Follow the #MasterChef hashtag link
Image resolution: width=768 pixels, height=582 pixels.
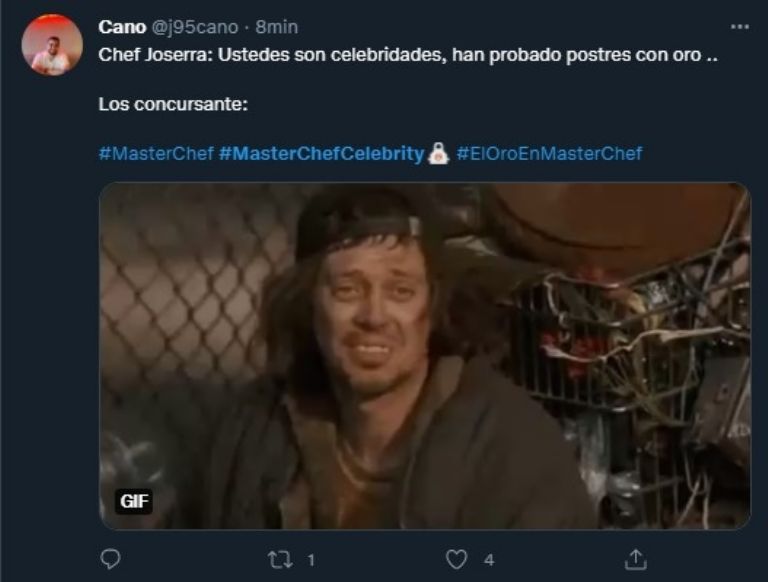click(x=156, y=154)
